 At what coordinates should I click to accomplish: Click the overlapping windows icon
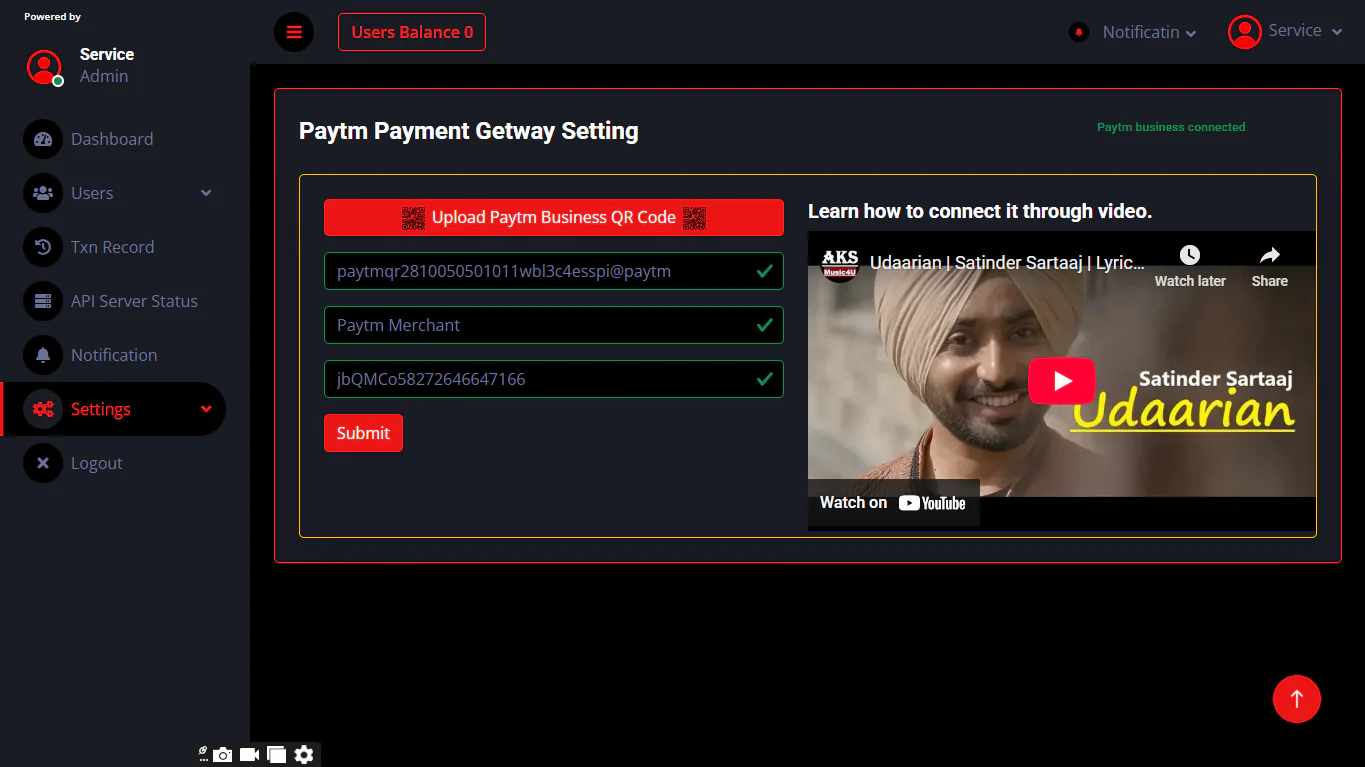[277, 755]
